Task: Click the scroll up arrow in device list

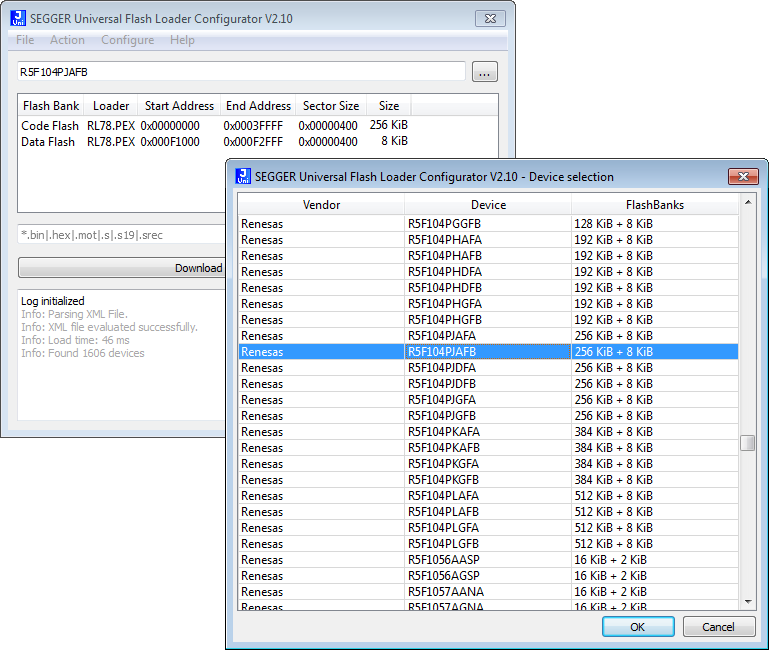Action: (x=748, y=202)
